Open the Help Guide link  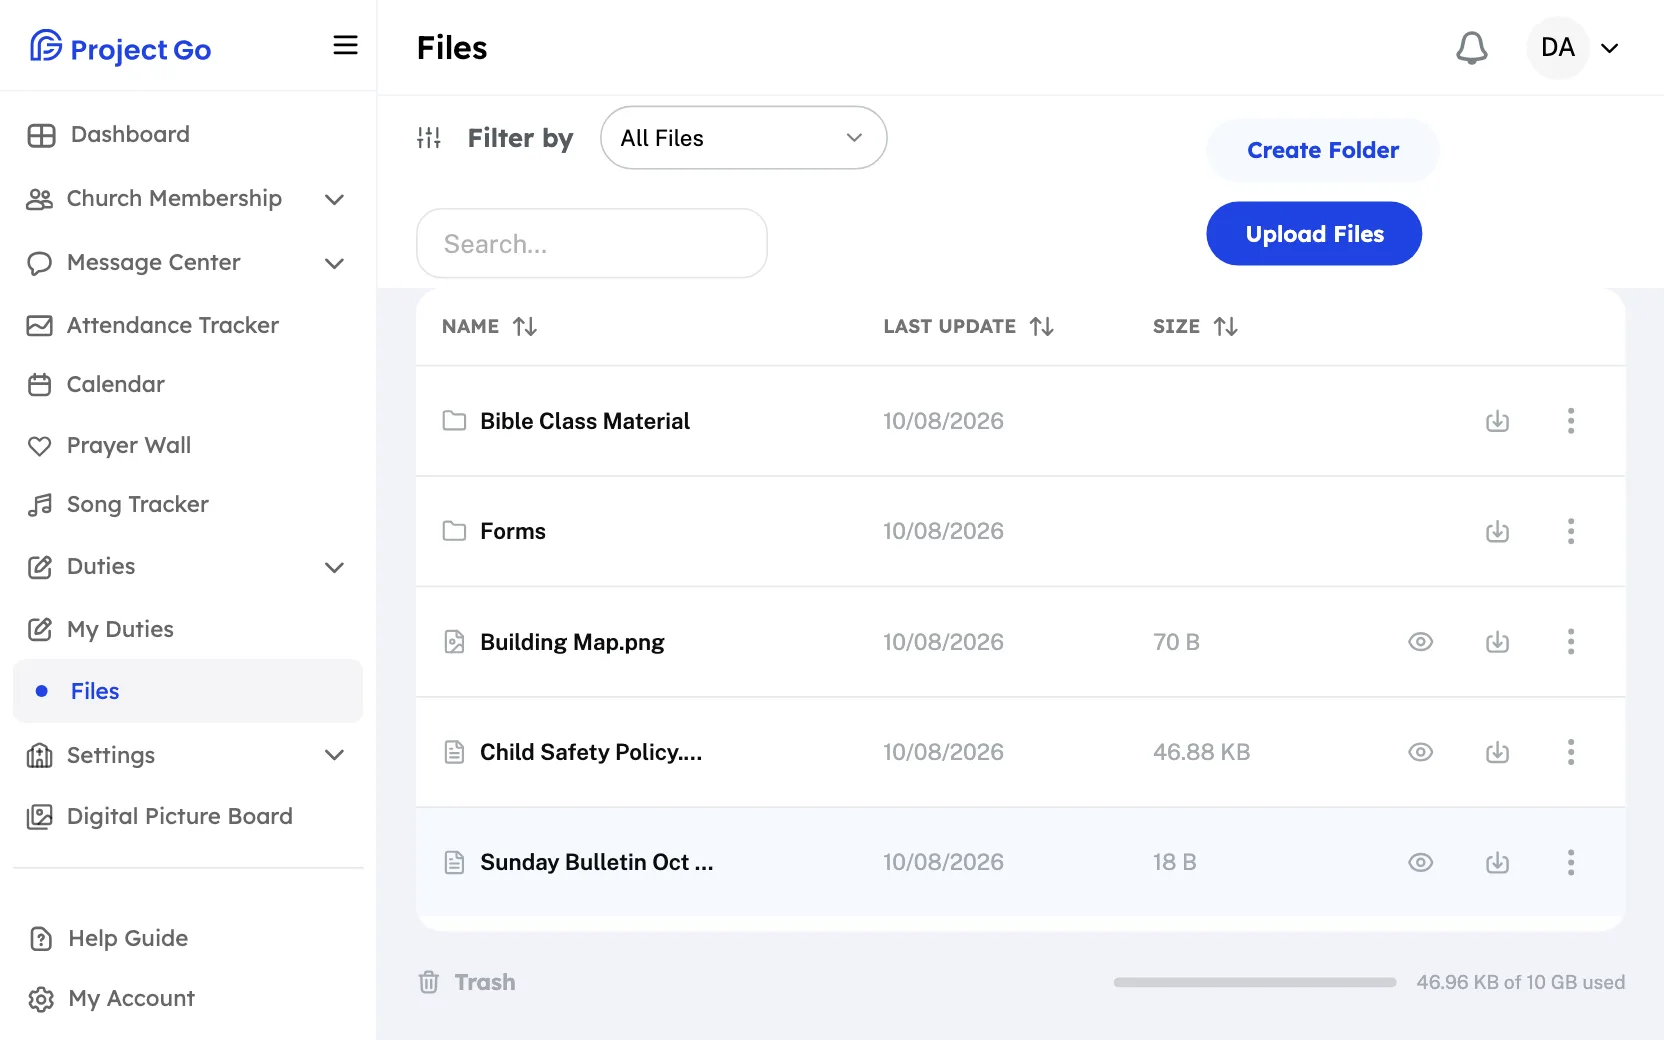tap(109, 938)
